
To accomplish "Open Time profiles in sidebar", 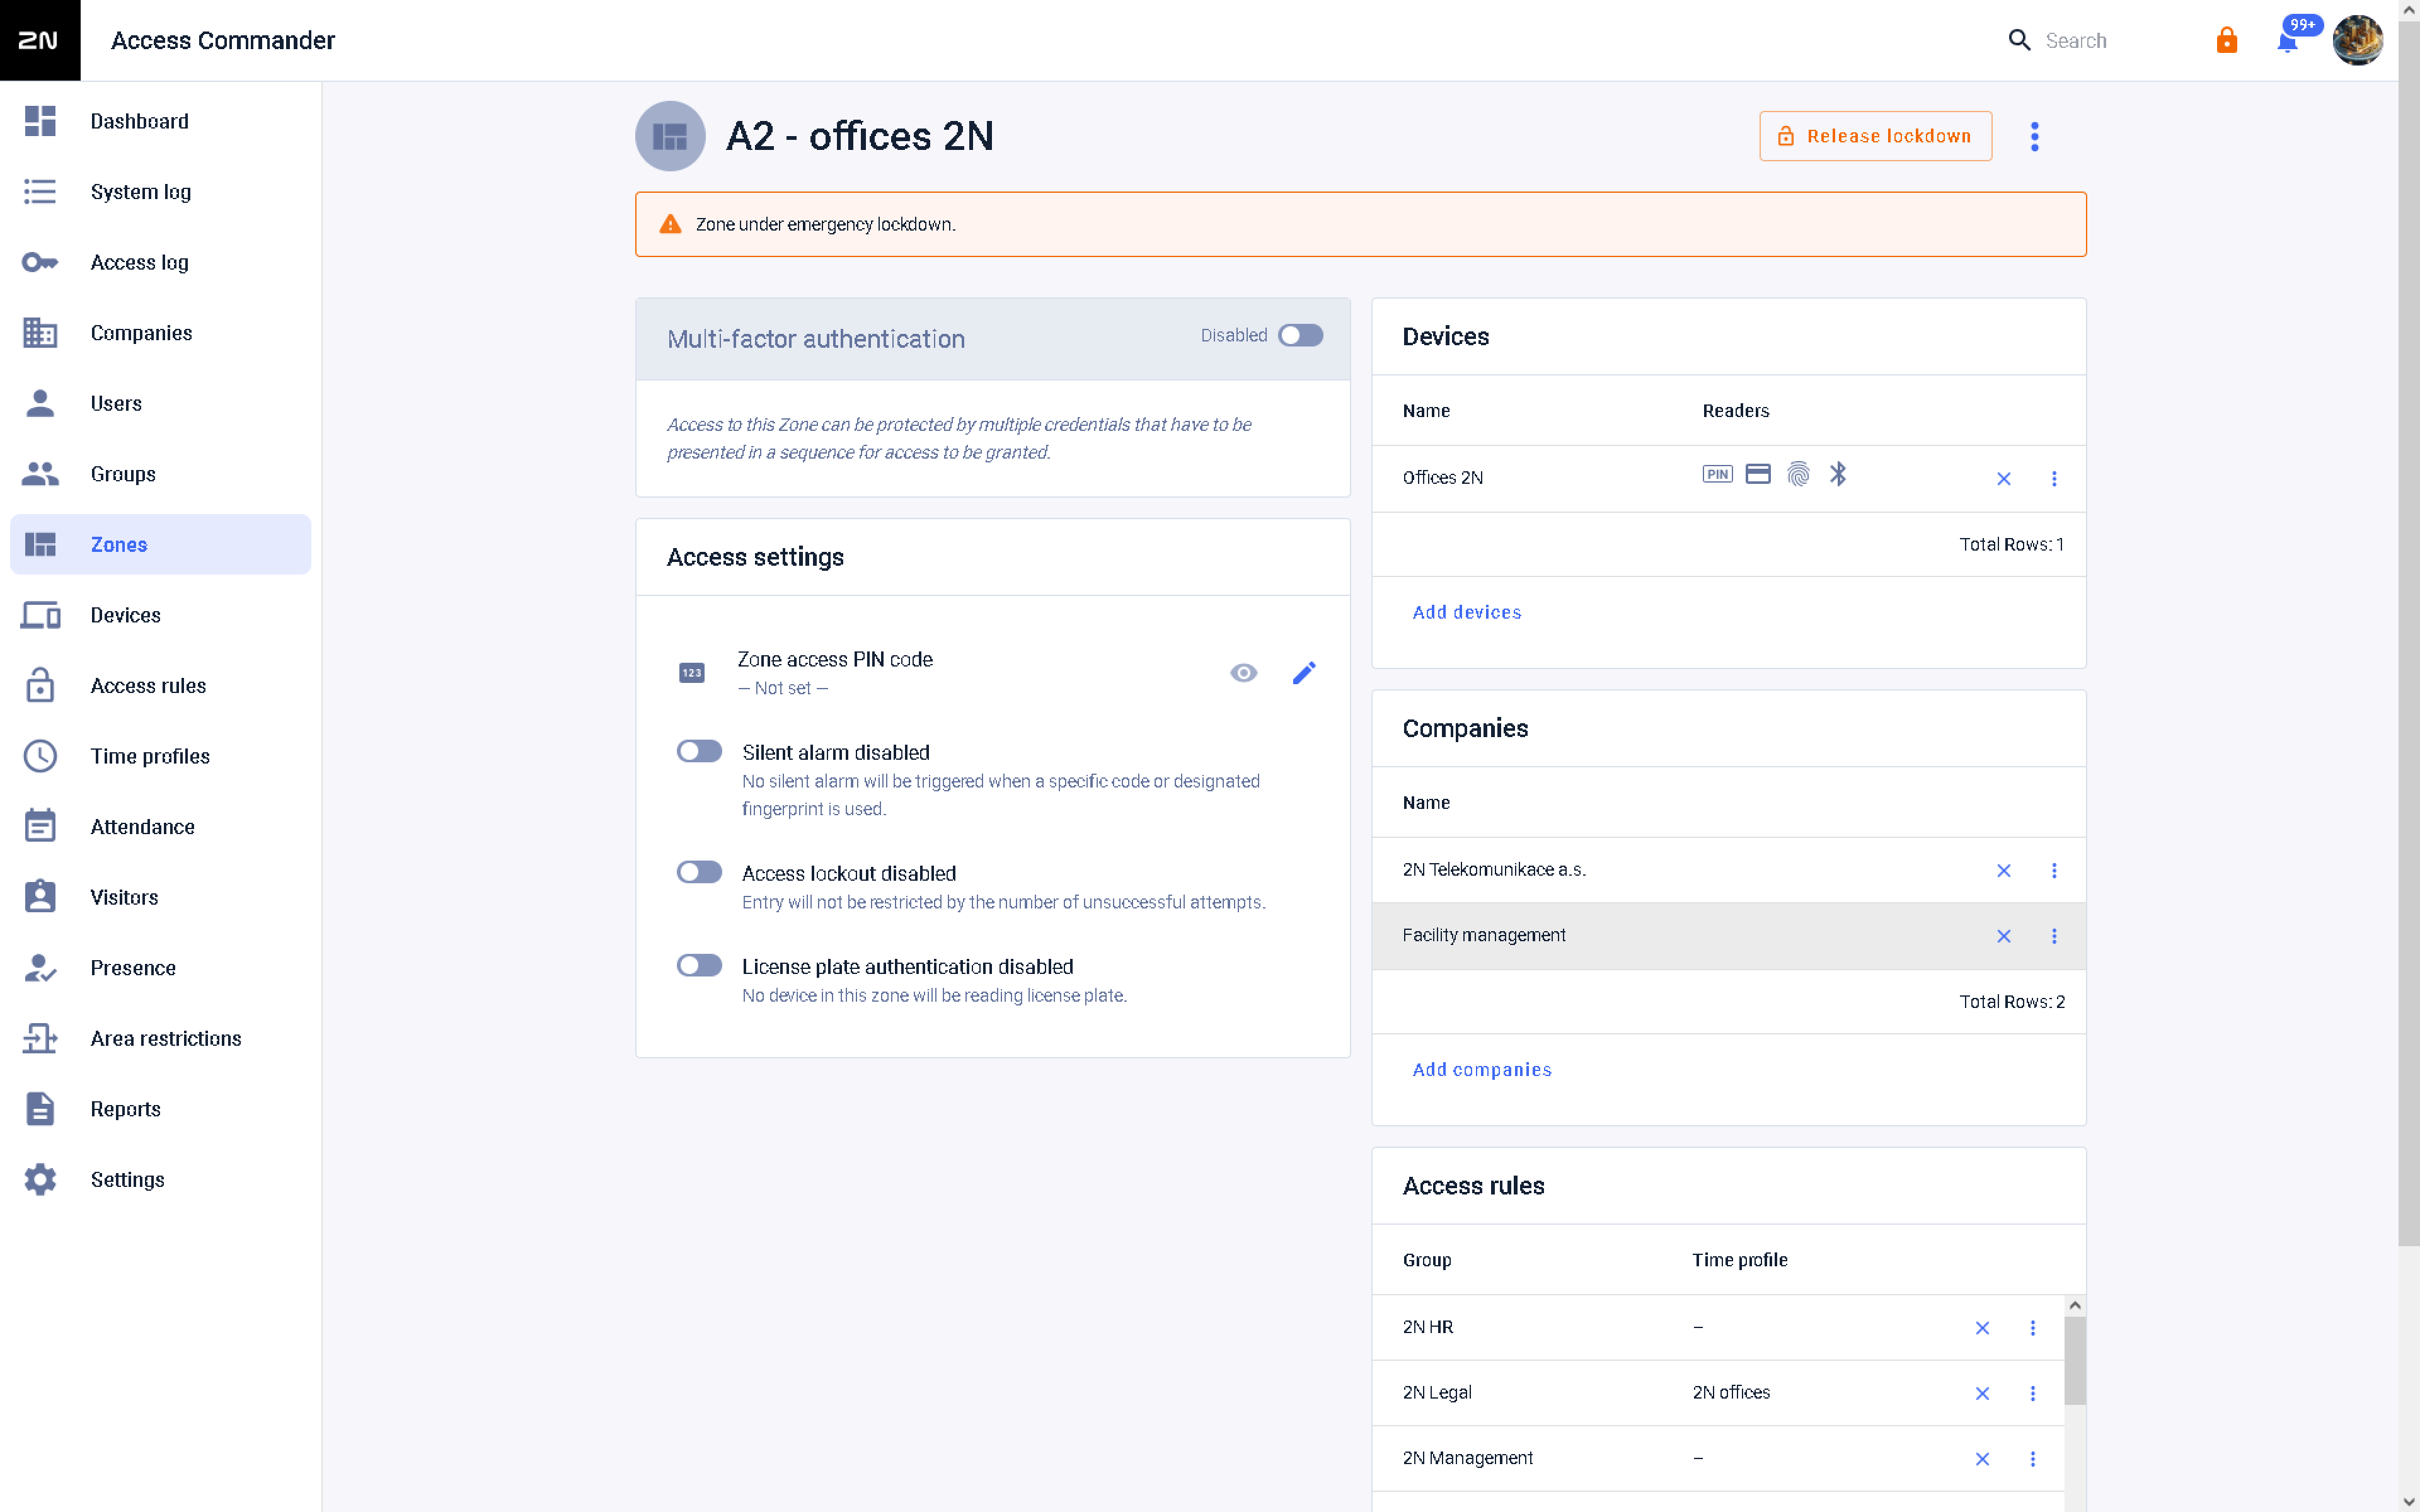I will [x=160, y=756].
